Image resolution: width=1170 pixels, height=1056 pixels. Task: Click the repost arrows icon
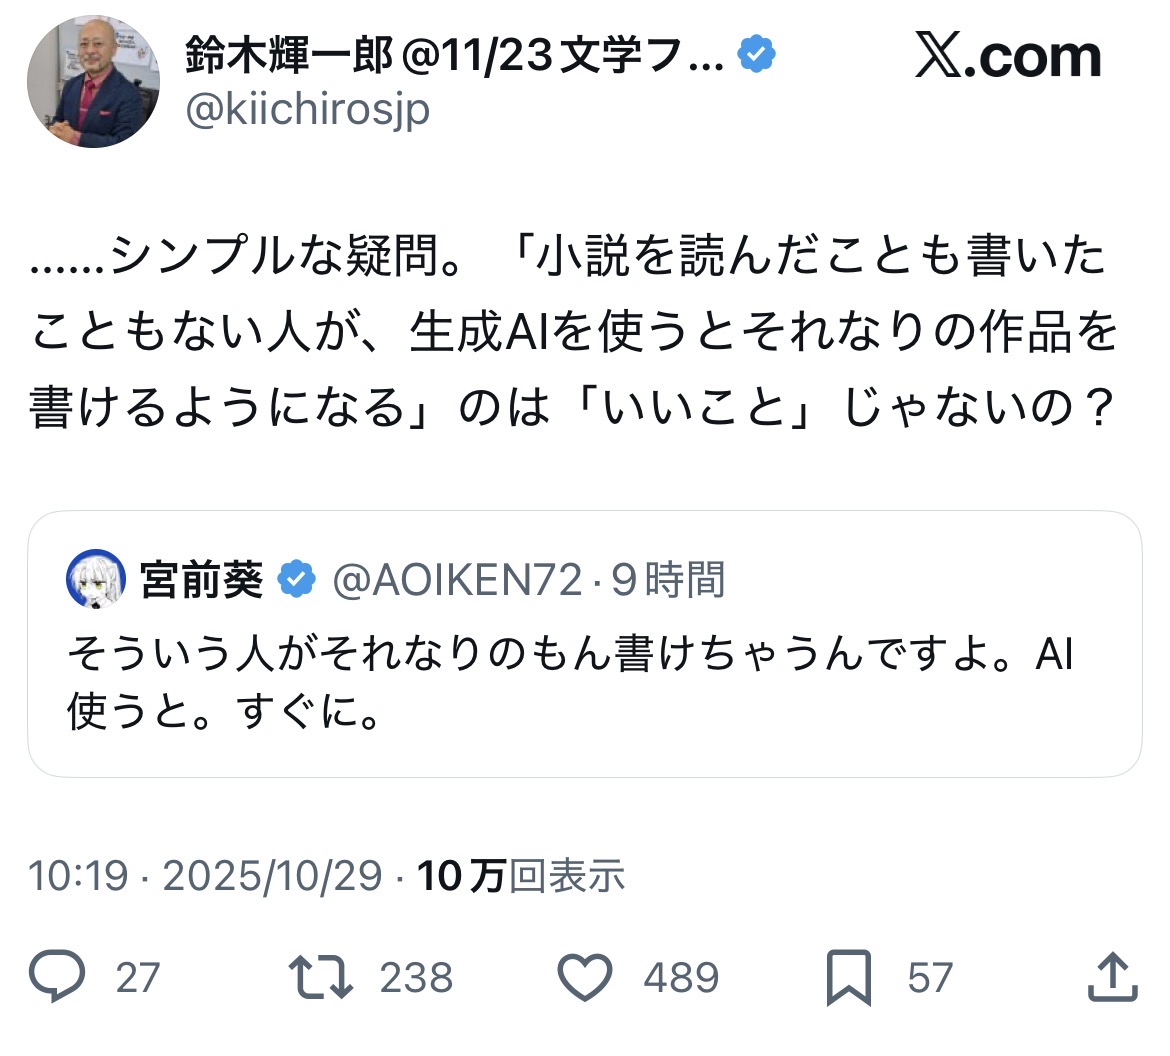[x=320, y=977]
